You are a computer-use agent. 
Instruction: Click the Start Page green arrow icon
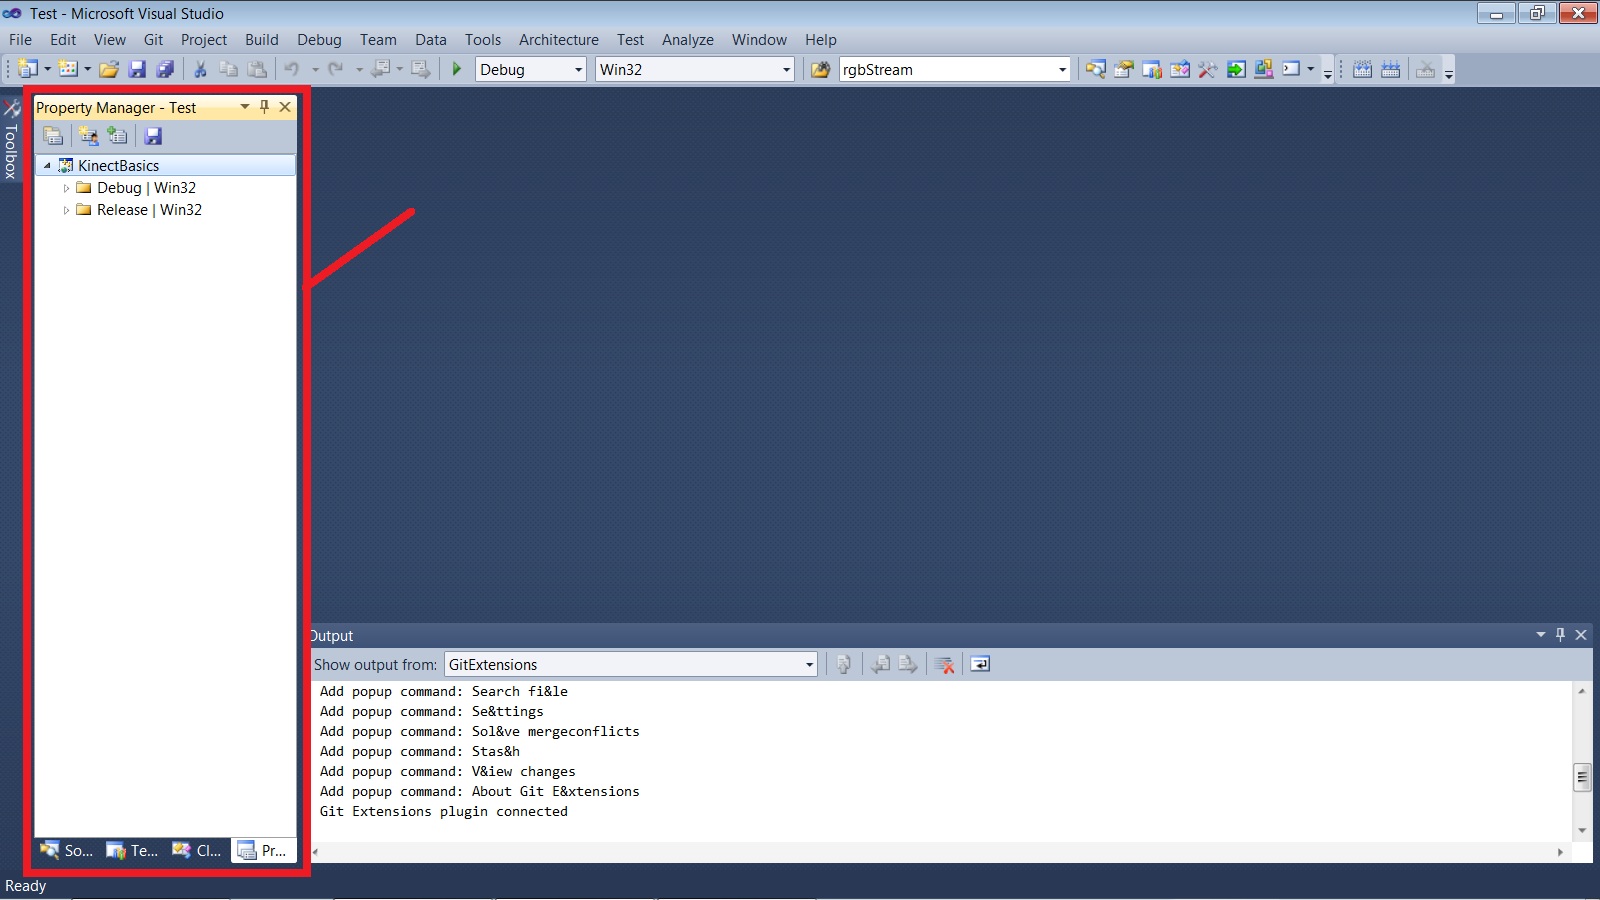pyautogui.click(x=1236, y=69)
